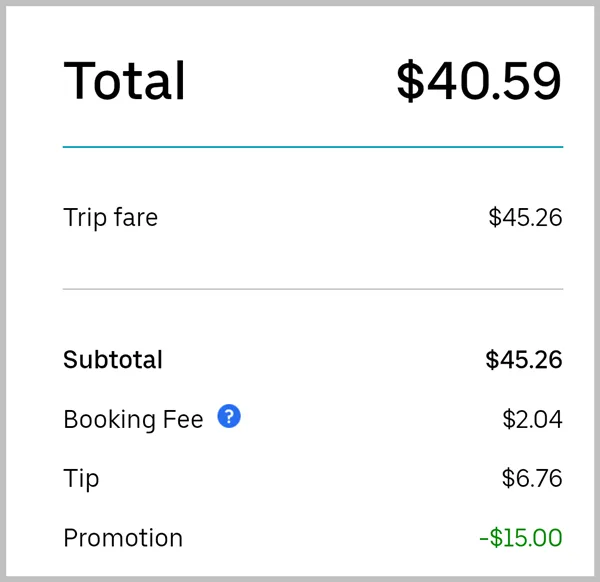This screenshot has height=582, width=600.
Task: Click the Tip label
Action: coord(81,479)
